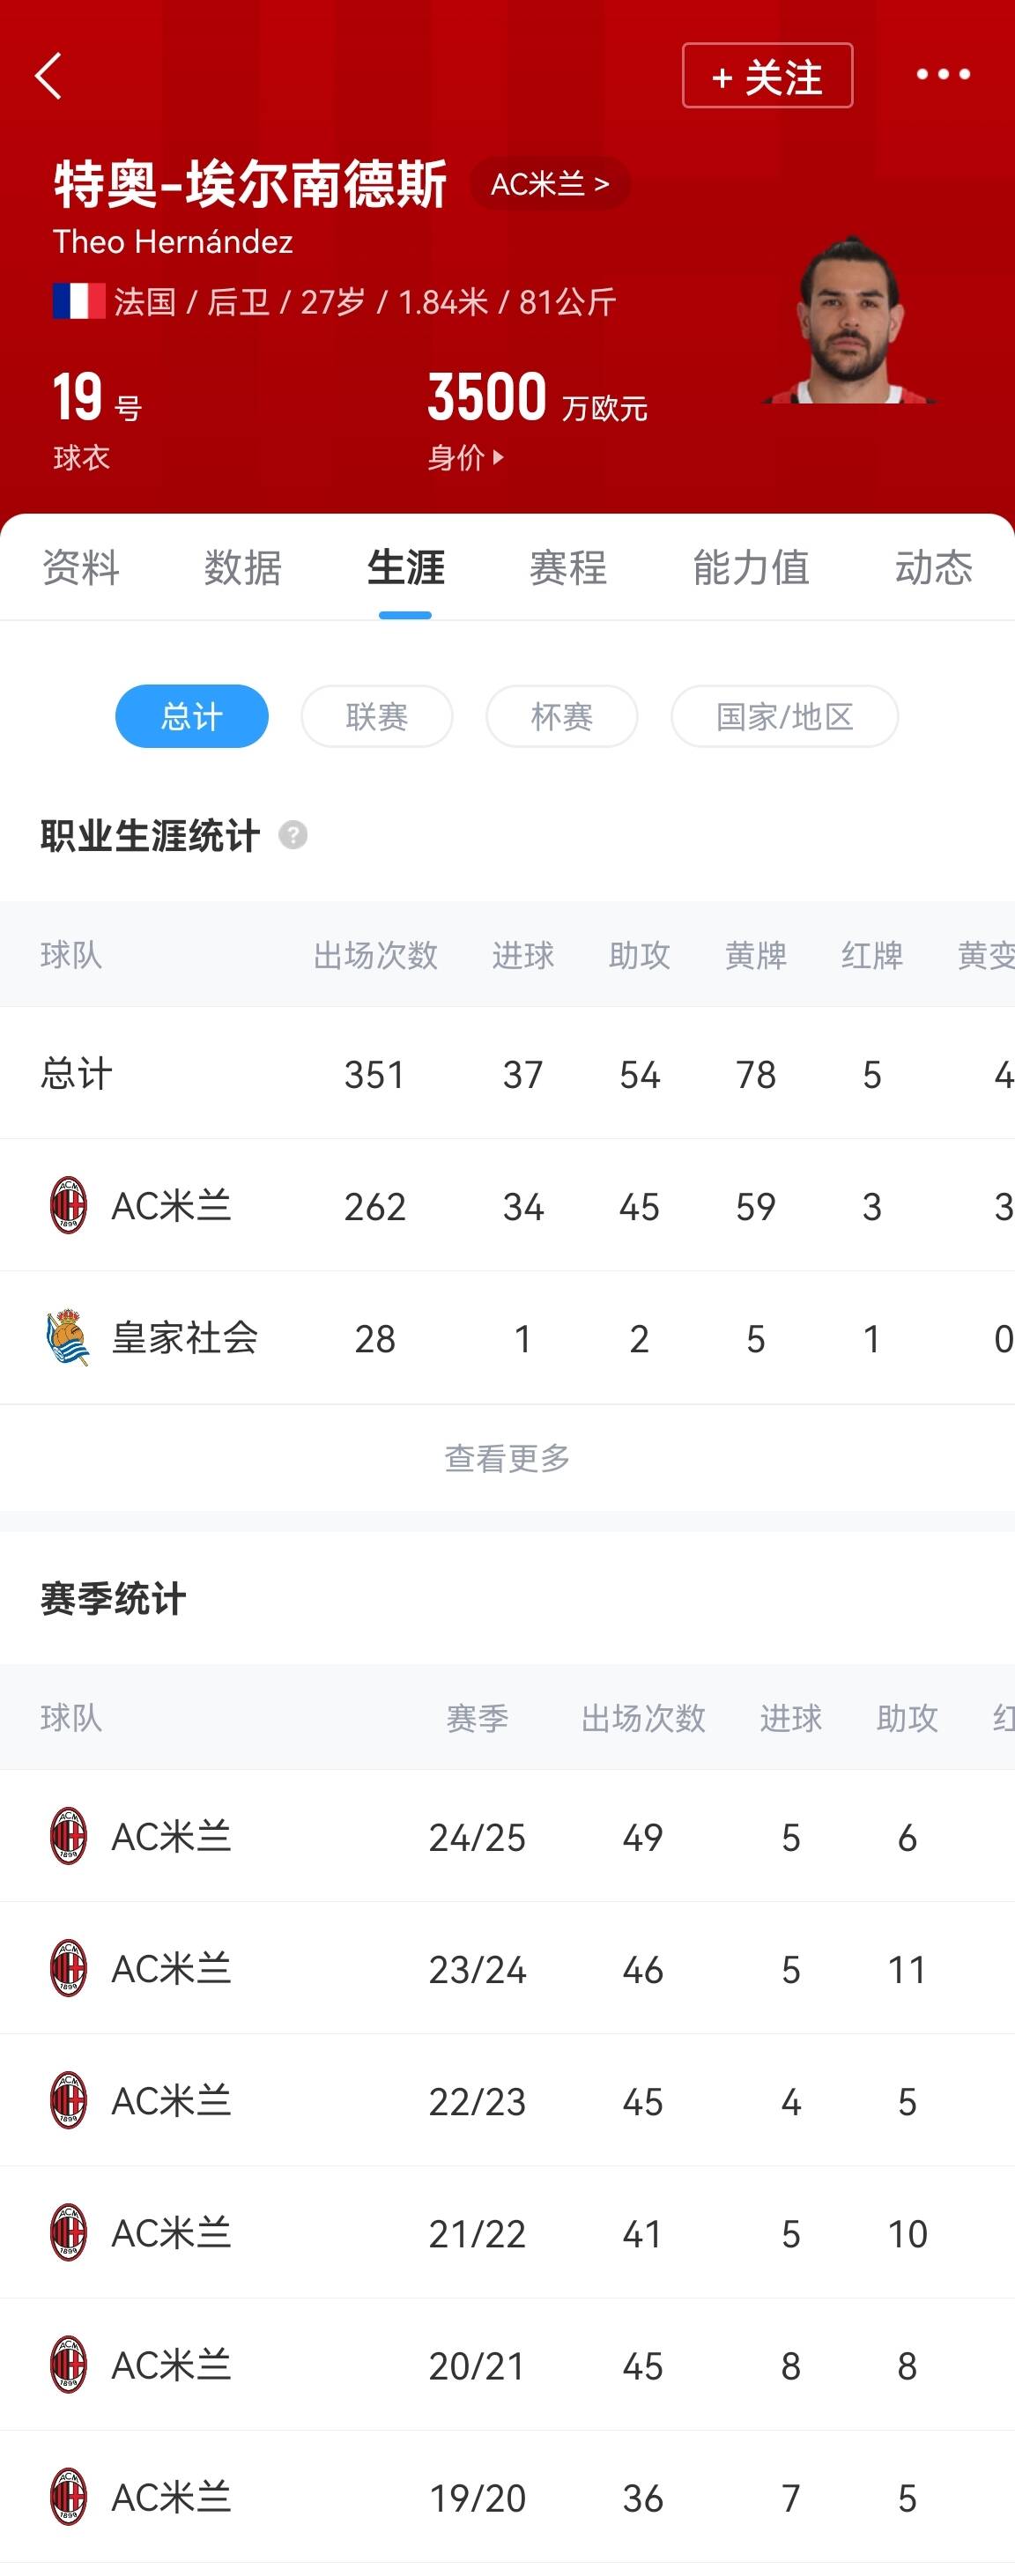This screenshot has height=2576, width=1015.
Task: Open the 赛程 schedule tab
Action: (x=568, y=567)
